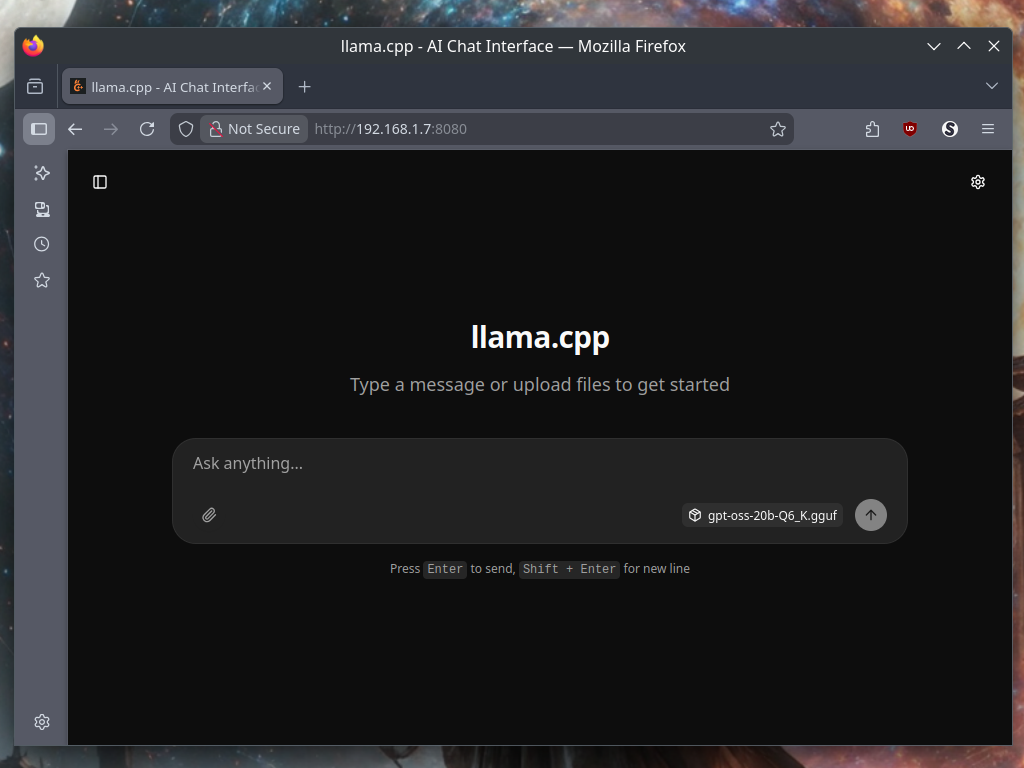Screen dimensions: 1024x768
Task: Open the AI chatbot sparkle sidebar icon
Action: pos(41,172)
